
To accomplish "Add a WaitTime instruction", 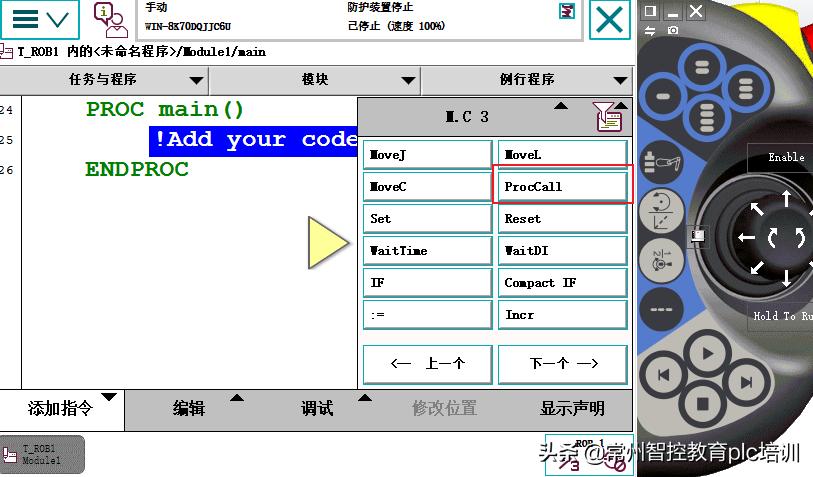I will [427, 251].
